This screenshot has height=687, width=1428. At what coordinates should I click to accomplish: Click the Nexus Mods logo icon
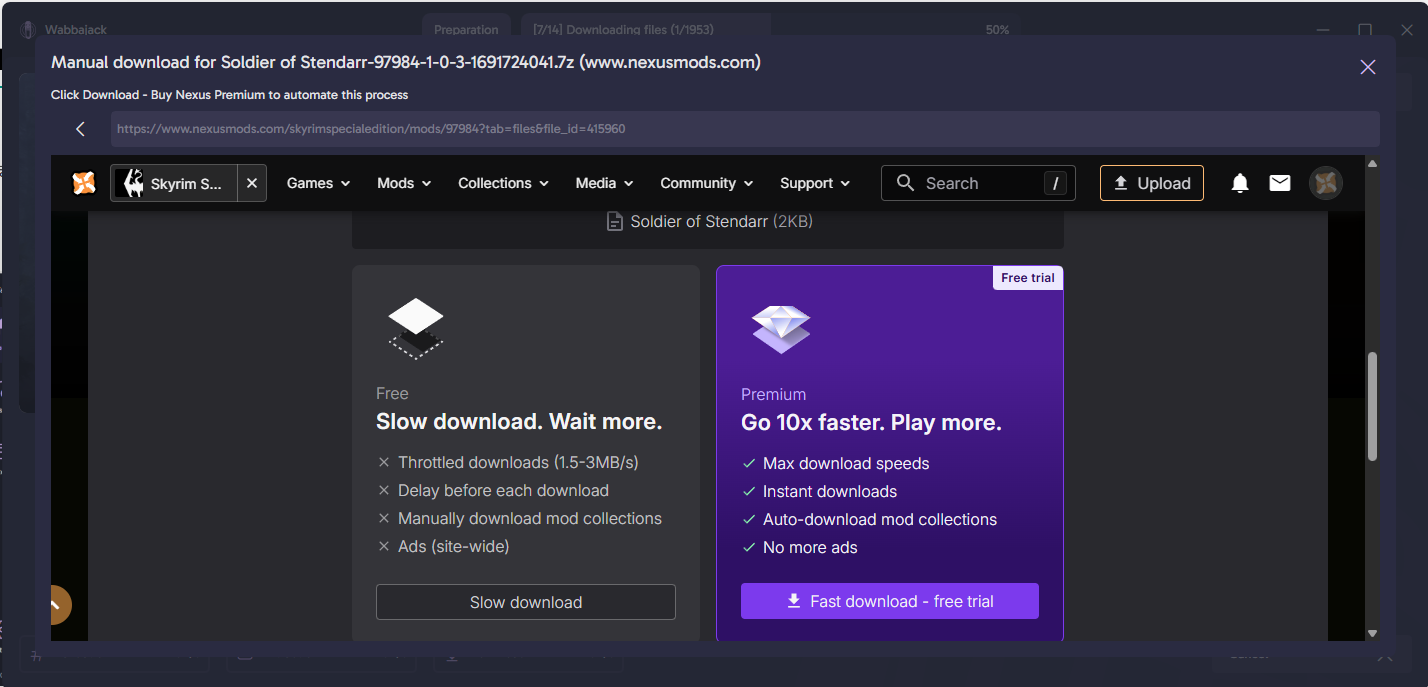[84, 183]
